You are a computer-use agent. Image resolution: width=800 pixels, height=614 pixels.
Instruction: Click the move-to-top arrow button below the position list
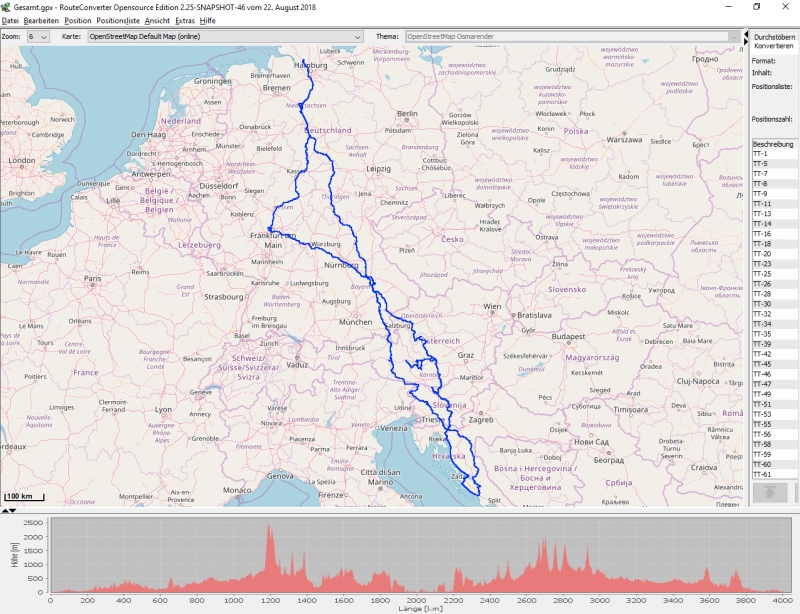(772, 494)
